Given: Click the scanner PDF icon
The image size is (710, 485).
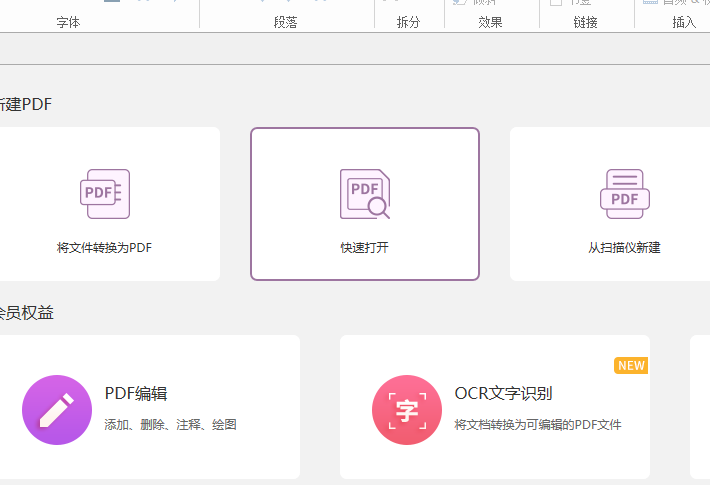Looking at the screenshot, I should [625, 194].
